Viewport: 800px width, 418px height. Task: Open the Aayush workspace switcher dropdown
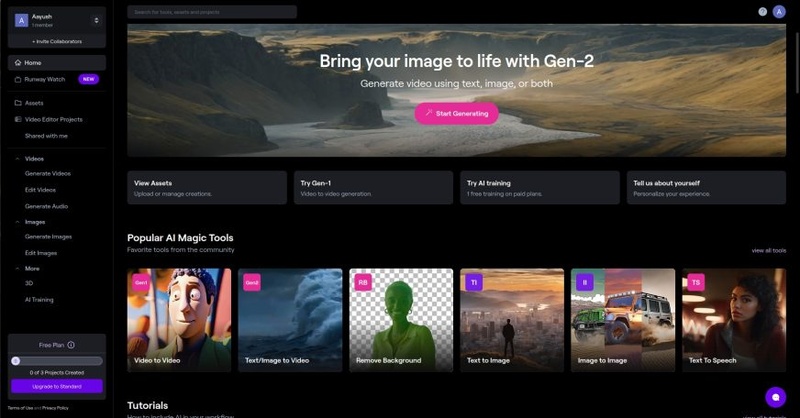coord(96,20)
